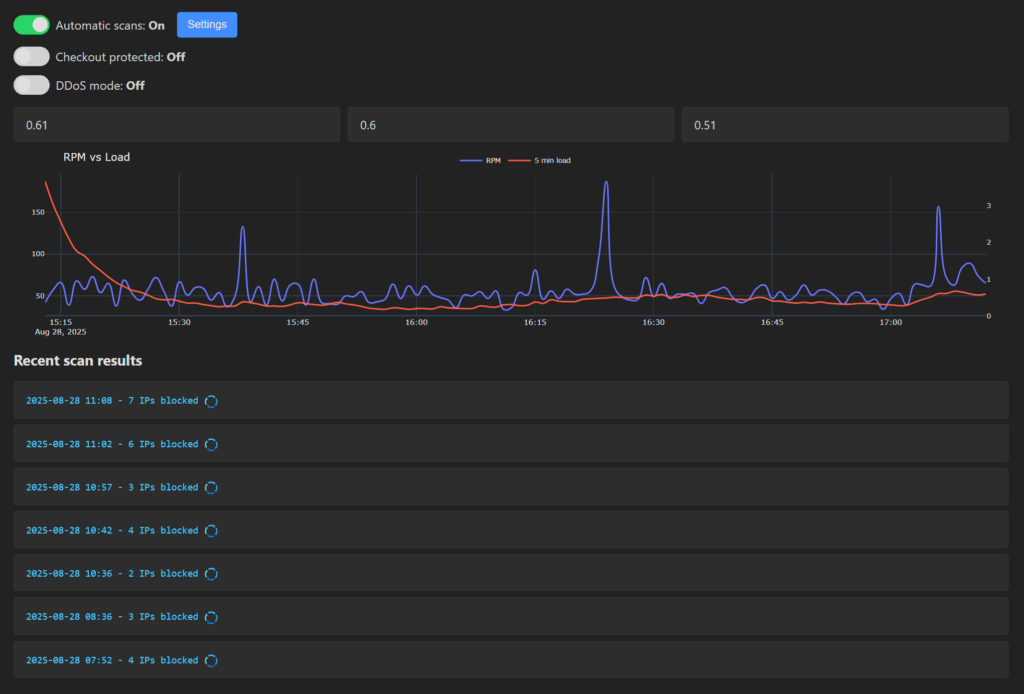Open the Settings button
1024x694 pixels.
coord(207,25)
